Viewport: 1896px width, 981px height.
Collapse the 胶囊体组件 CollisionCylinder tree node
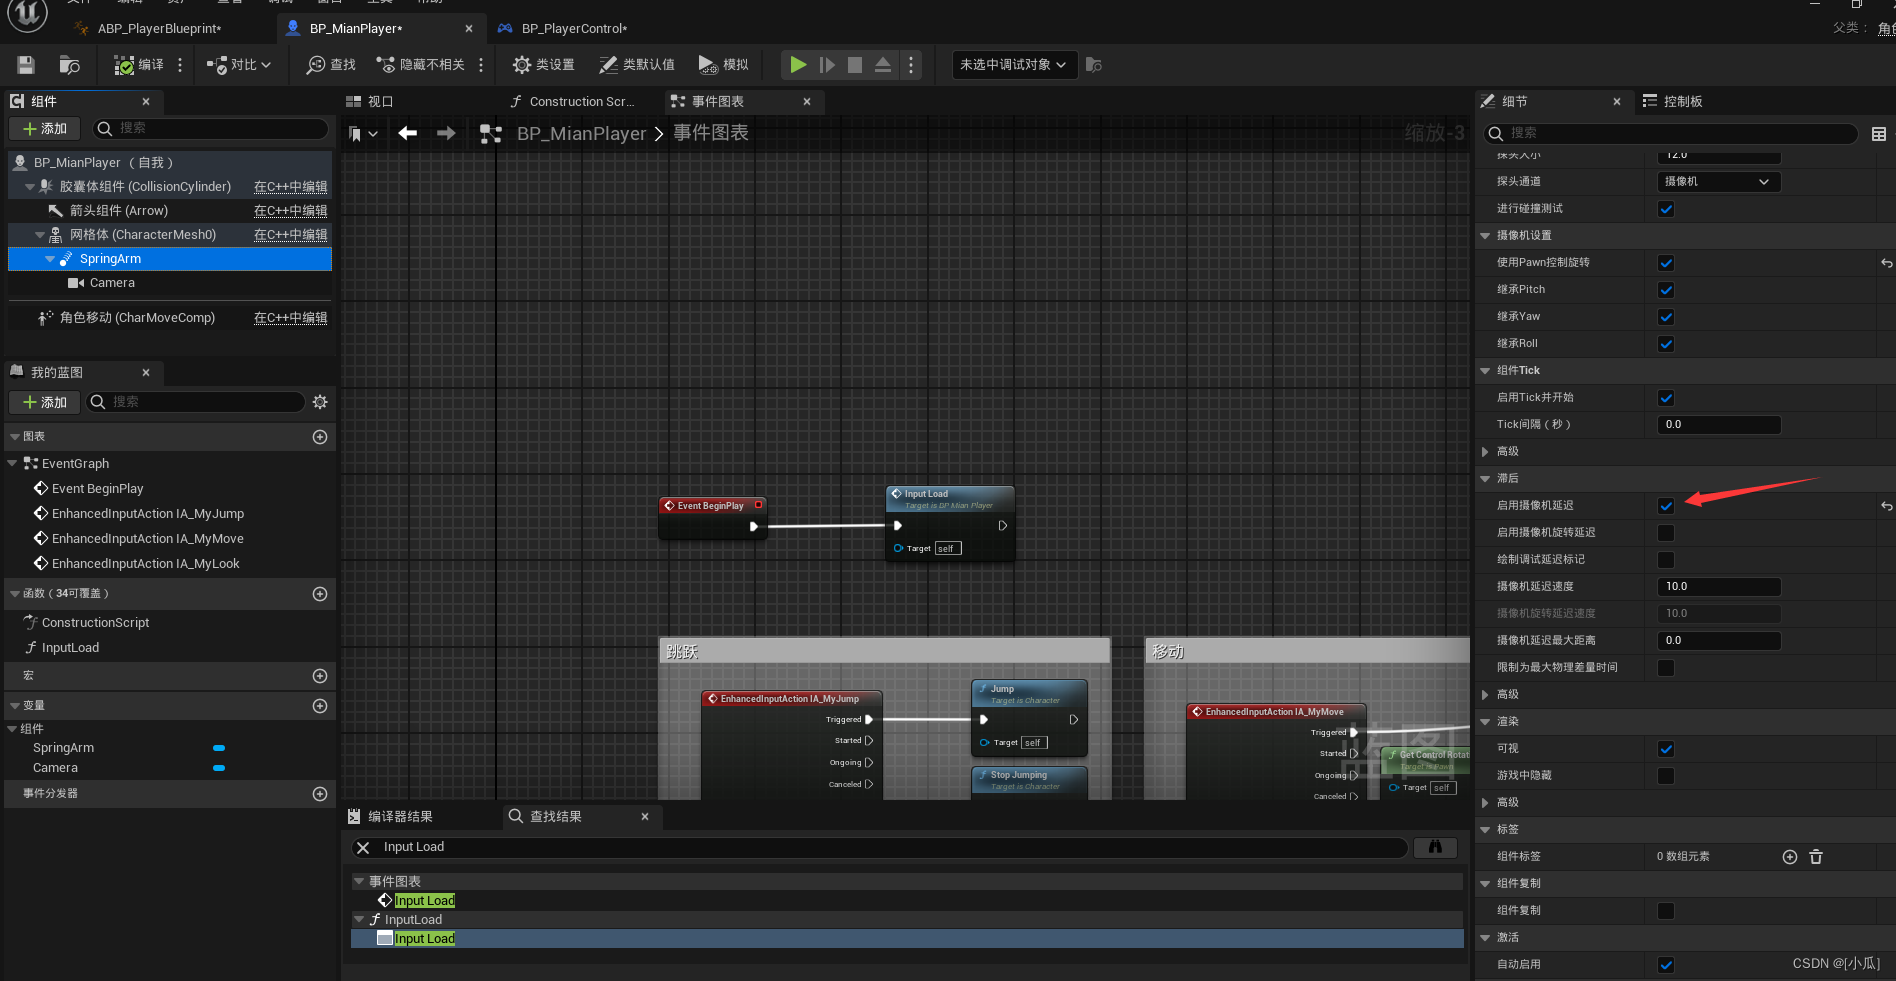pyautogui.click(x=30, y=187)
